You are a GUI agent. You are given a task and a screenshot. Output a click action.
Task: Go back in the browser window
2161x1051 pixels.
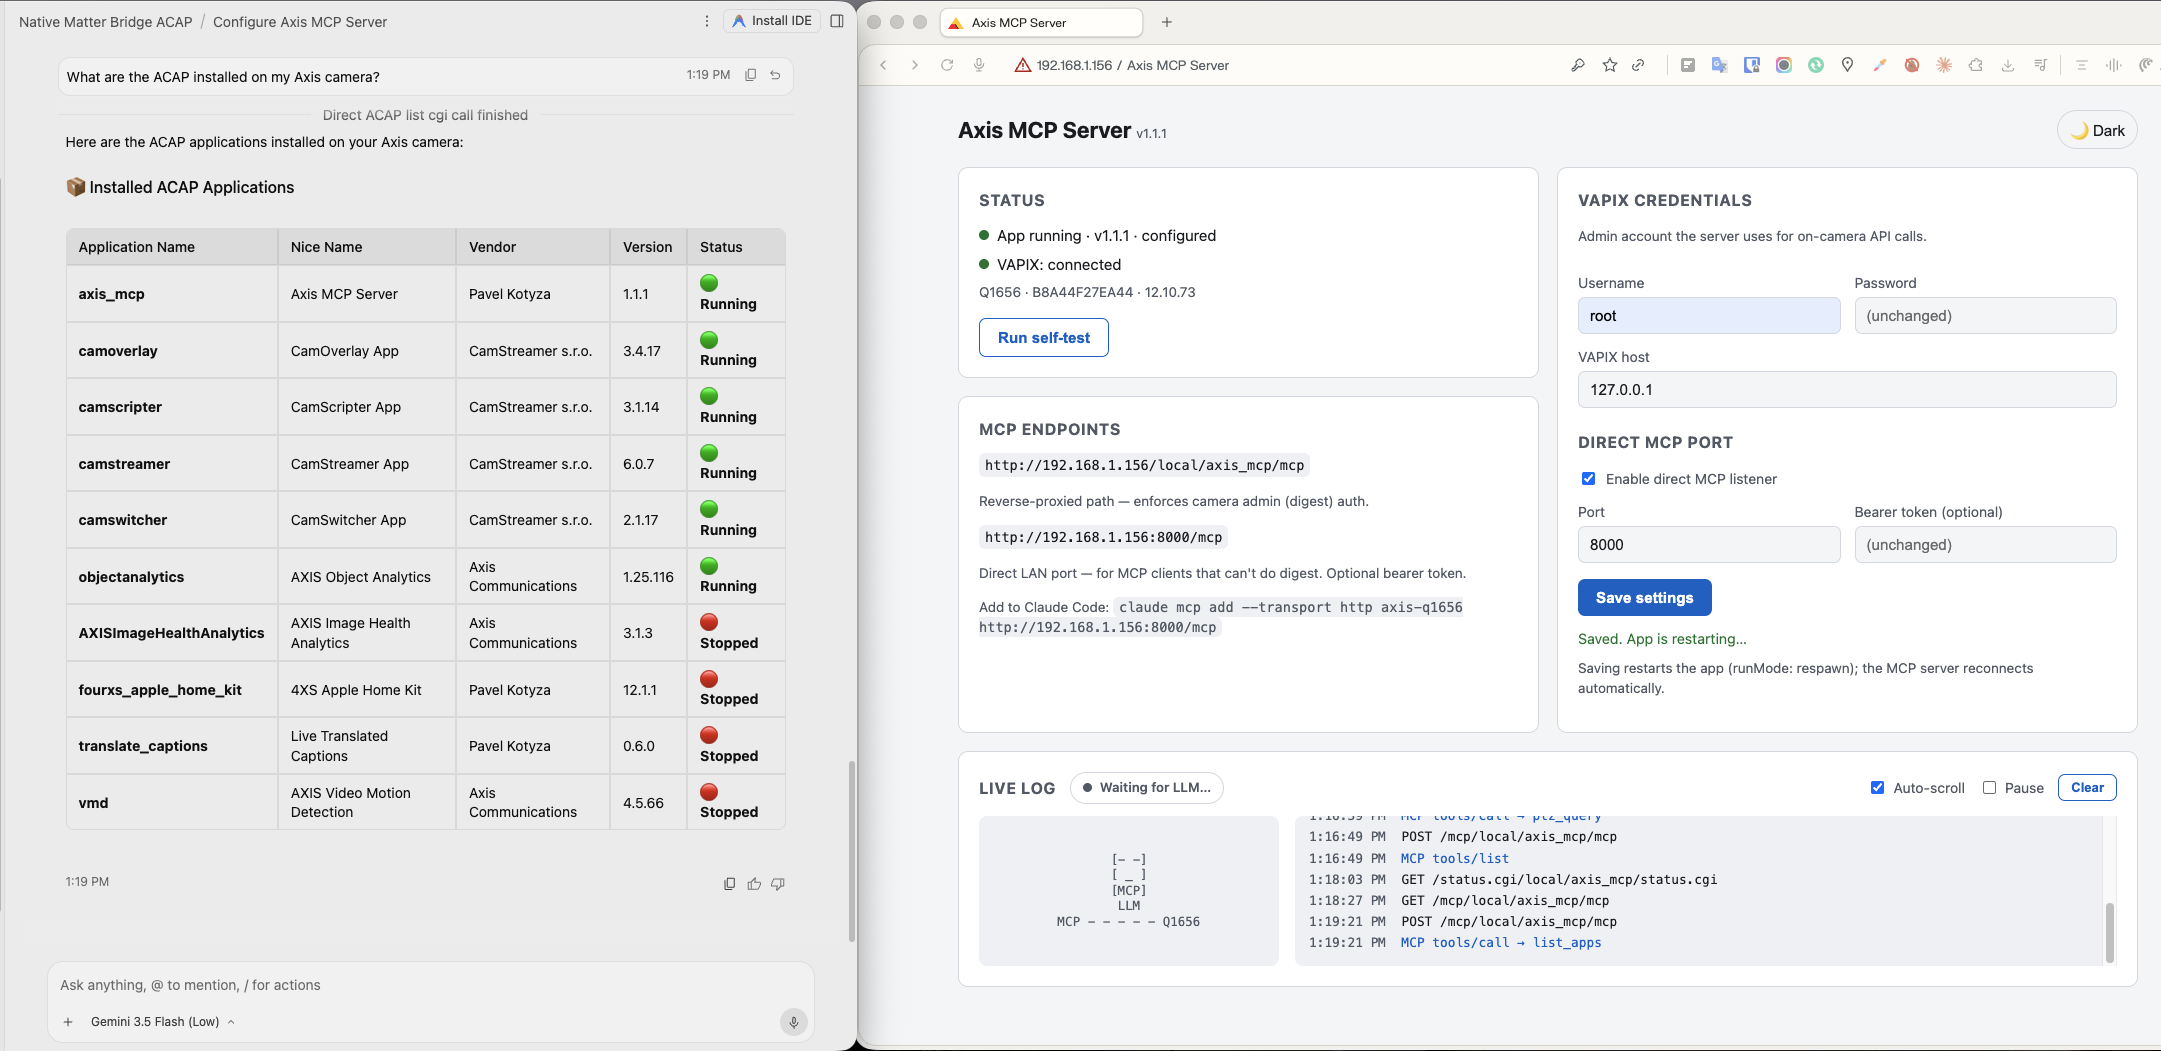pos(883,65)
